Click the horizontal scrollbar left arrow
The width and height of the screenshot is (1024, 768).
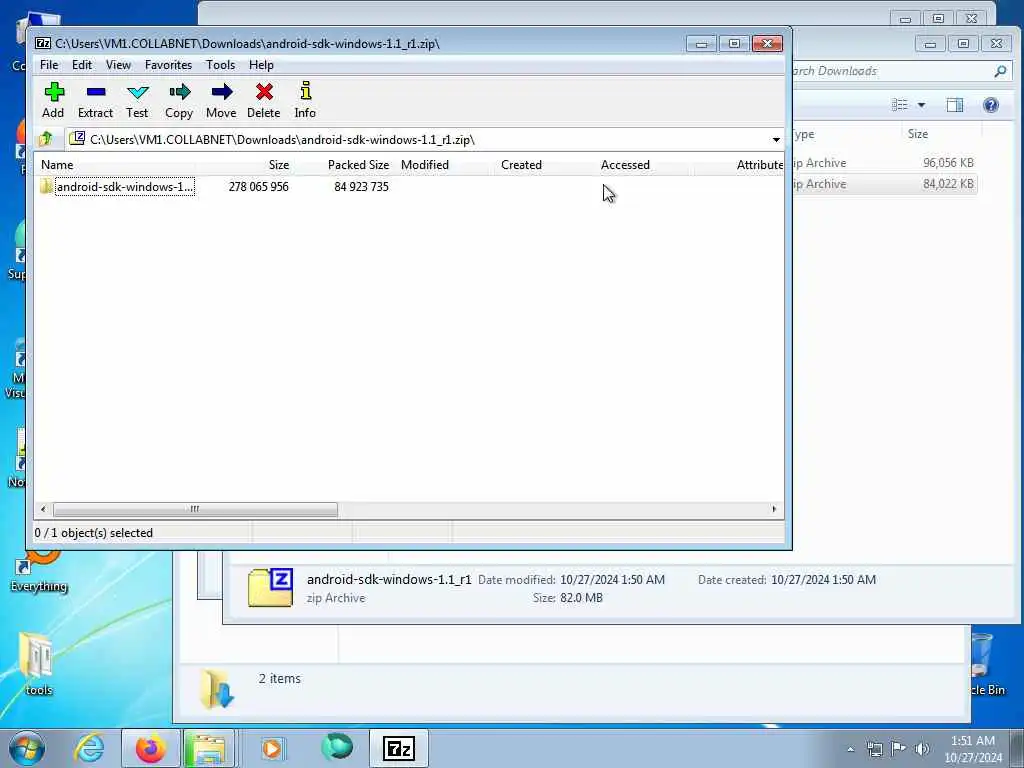(x=43, y=509)
